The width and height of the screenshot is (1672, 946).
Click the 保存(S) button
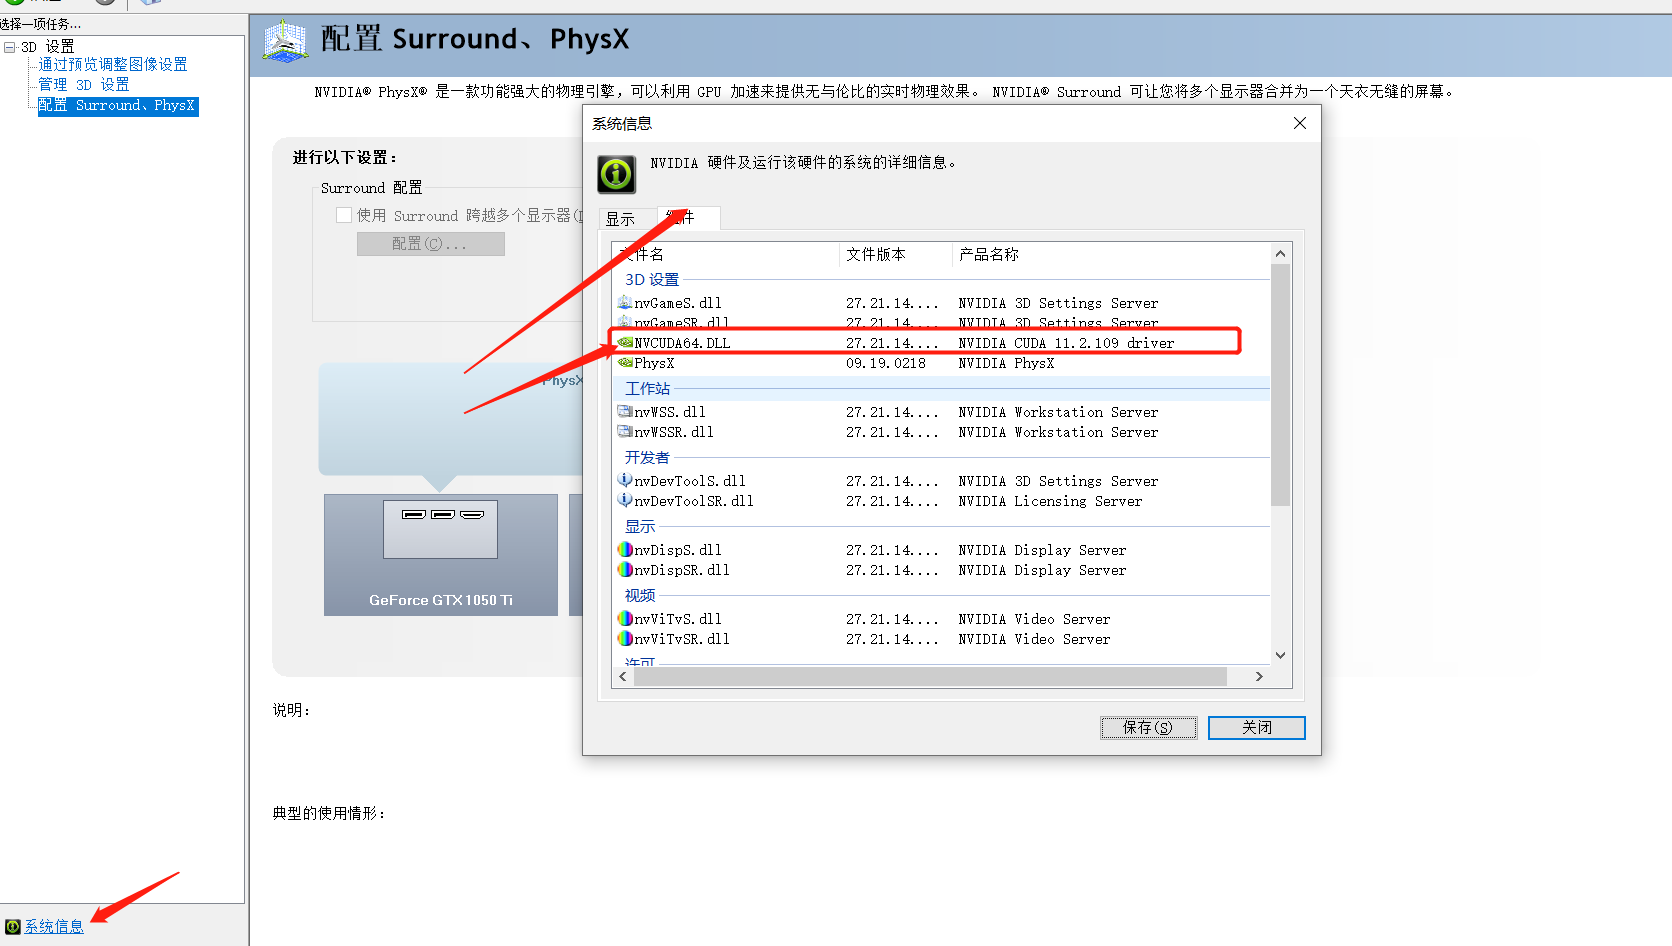1148,728
